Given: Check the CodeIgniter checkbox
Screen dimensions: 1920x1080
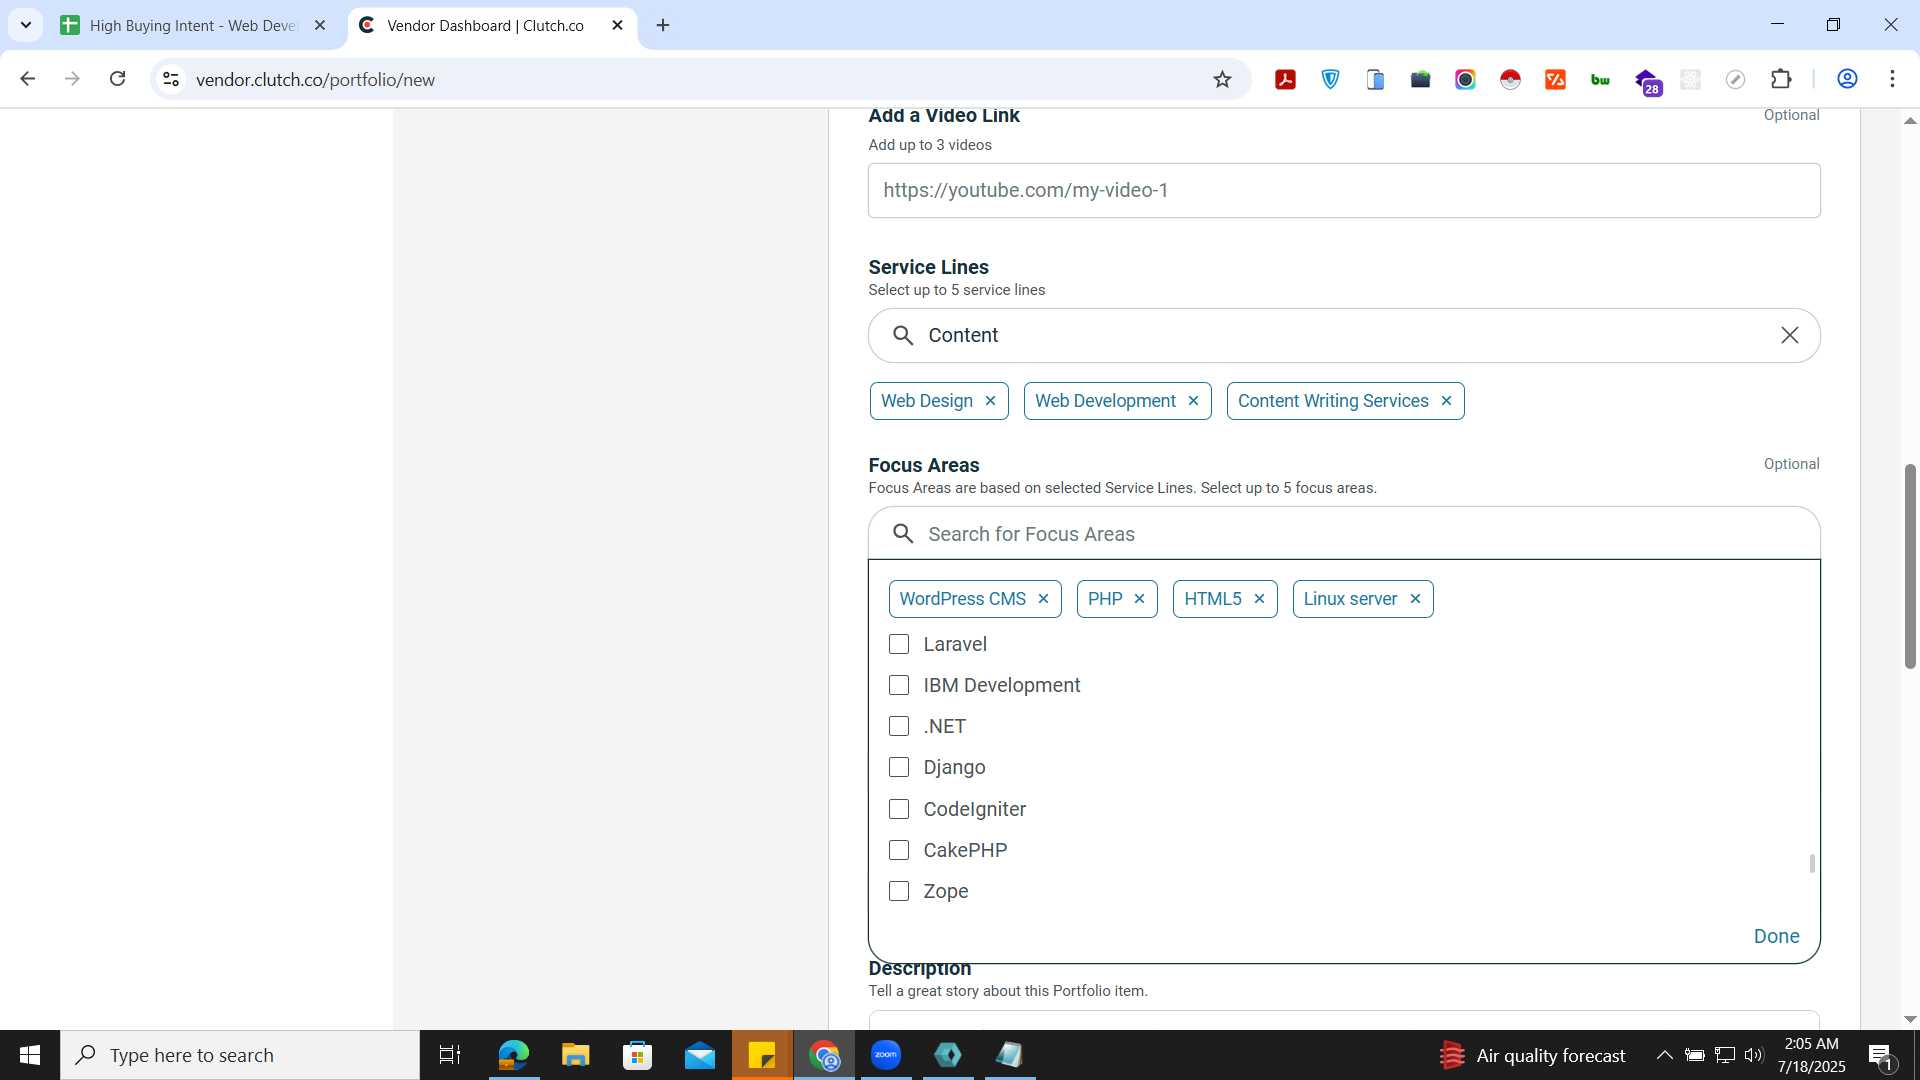Looking at the screenshot, I should point(899,809).
